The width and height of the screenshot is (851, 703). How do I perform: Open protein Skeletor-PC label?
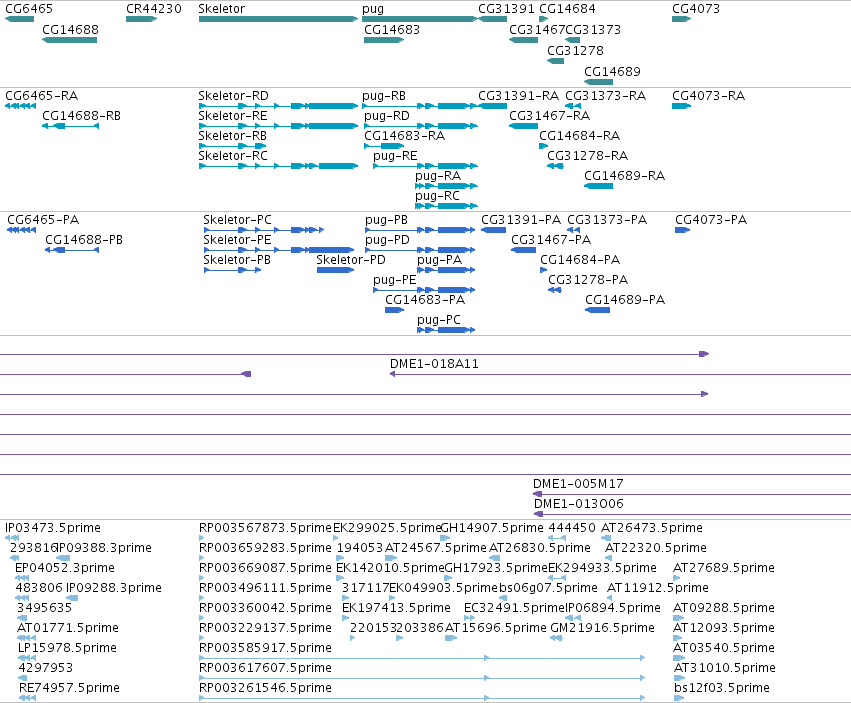point(237,220)
